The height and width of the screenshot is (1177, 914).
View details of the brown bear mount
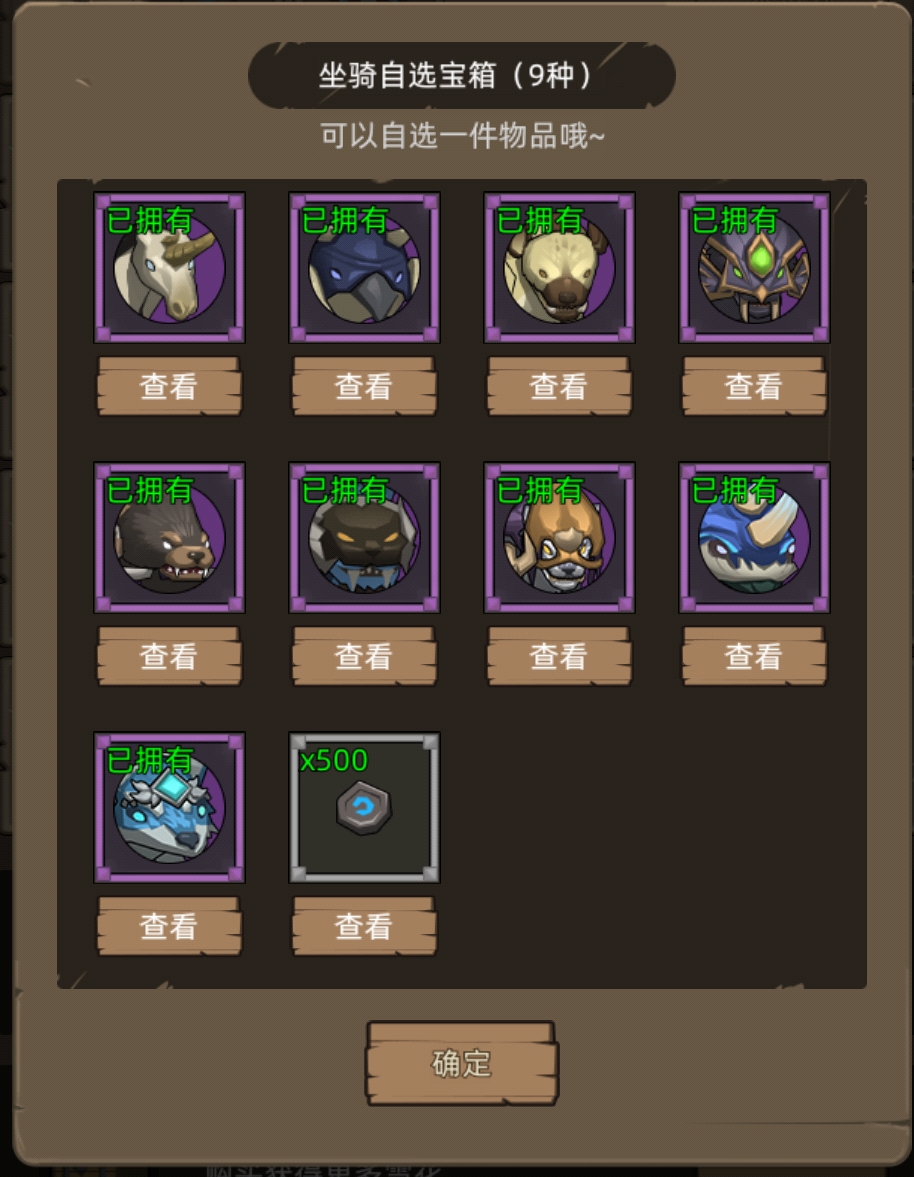pyautogui.click(x=169, y=656)
